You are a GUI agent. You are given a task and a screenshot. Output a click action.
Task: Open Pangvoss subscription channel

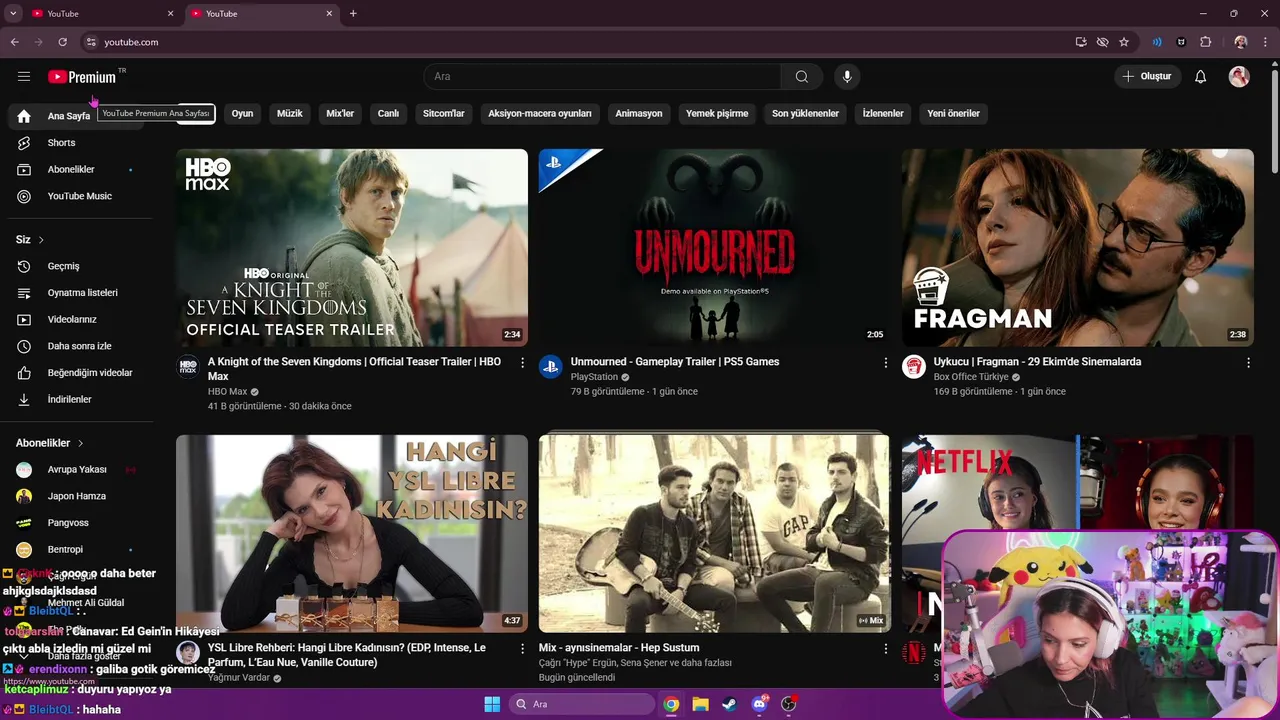76,523
